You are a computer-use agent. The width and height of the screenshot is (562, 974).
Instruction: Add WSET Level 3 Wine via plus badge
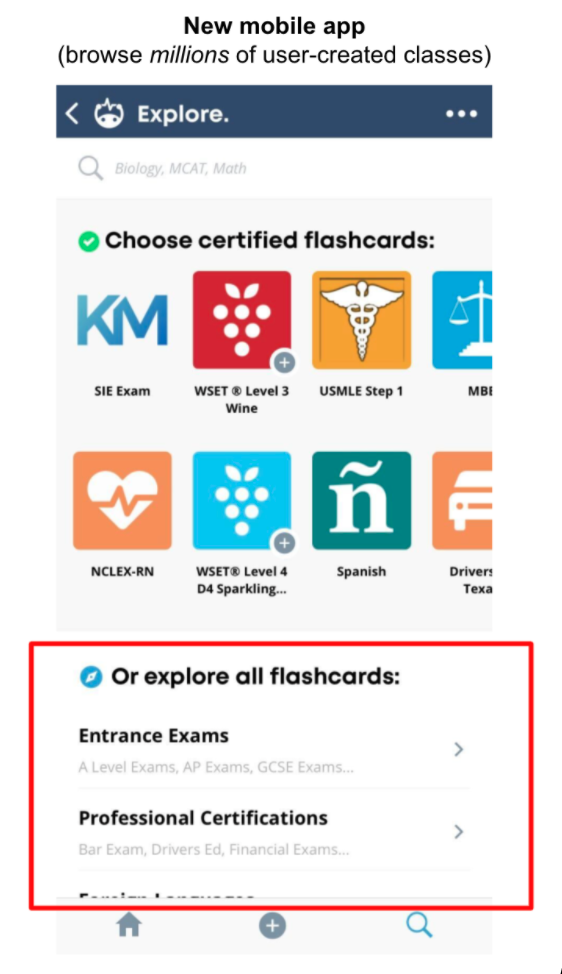point(284,362)
